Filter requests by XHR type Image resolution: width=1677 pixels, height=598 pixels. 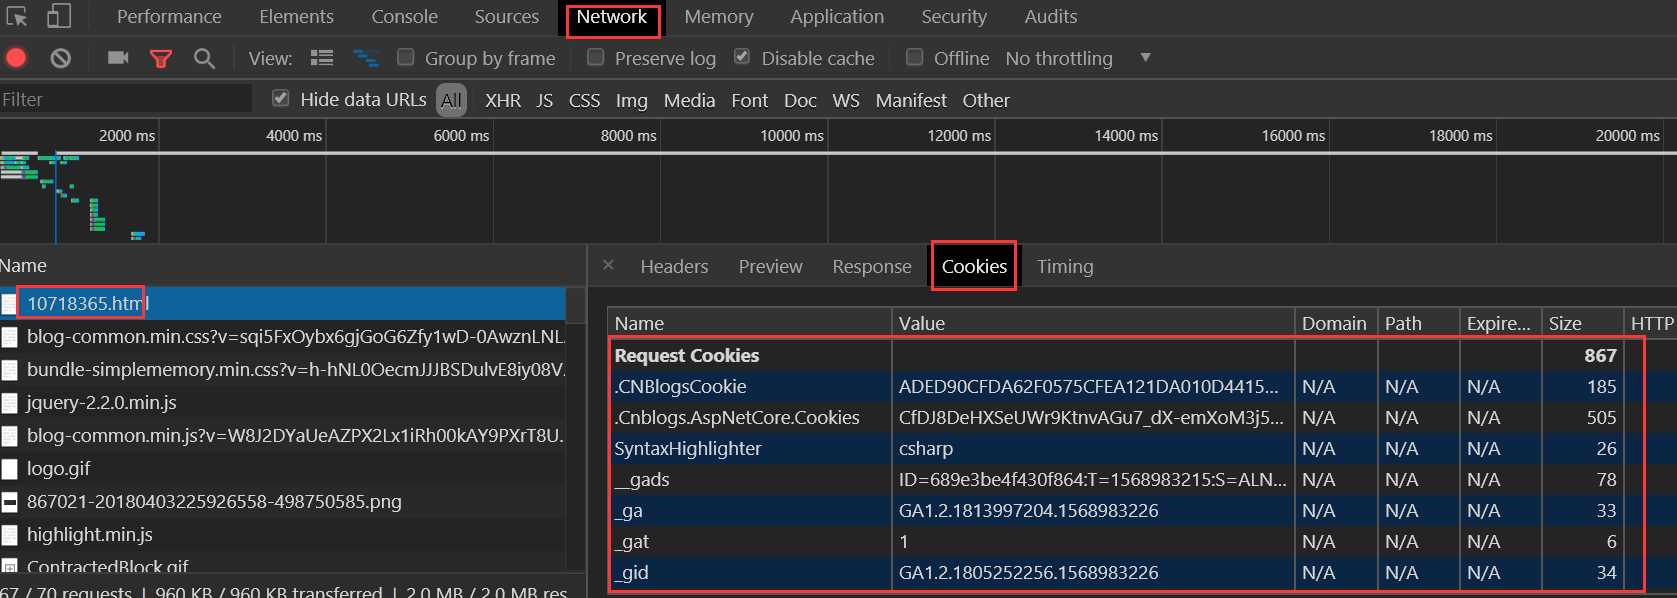tap(502, 100)
